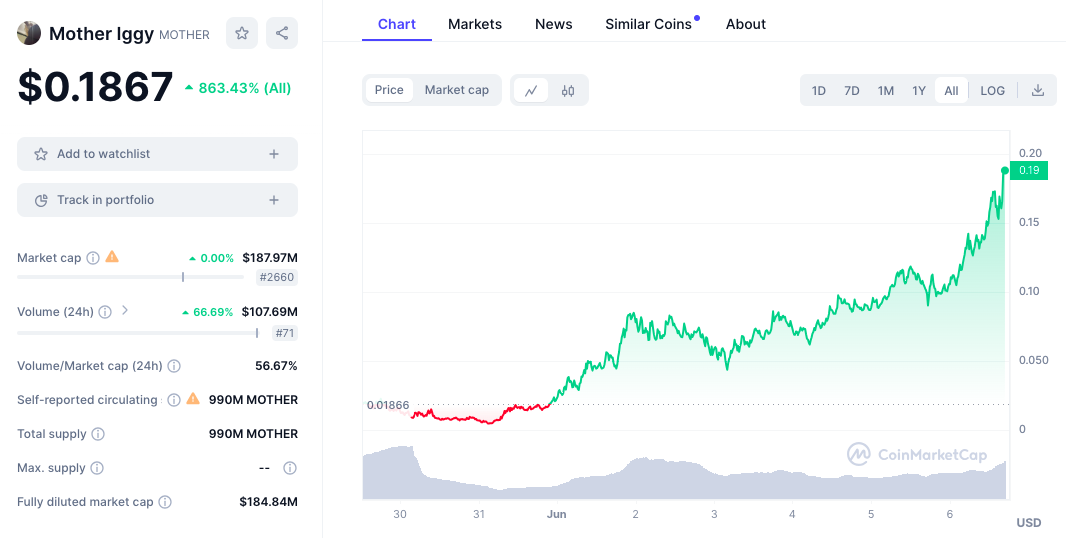Click the MOTHER ticker symbol
The width and height of the screenshot is (1066, 538).
tap(184, 35)
